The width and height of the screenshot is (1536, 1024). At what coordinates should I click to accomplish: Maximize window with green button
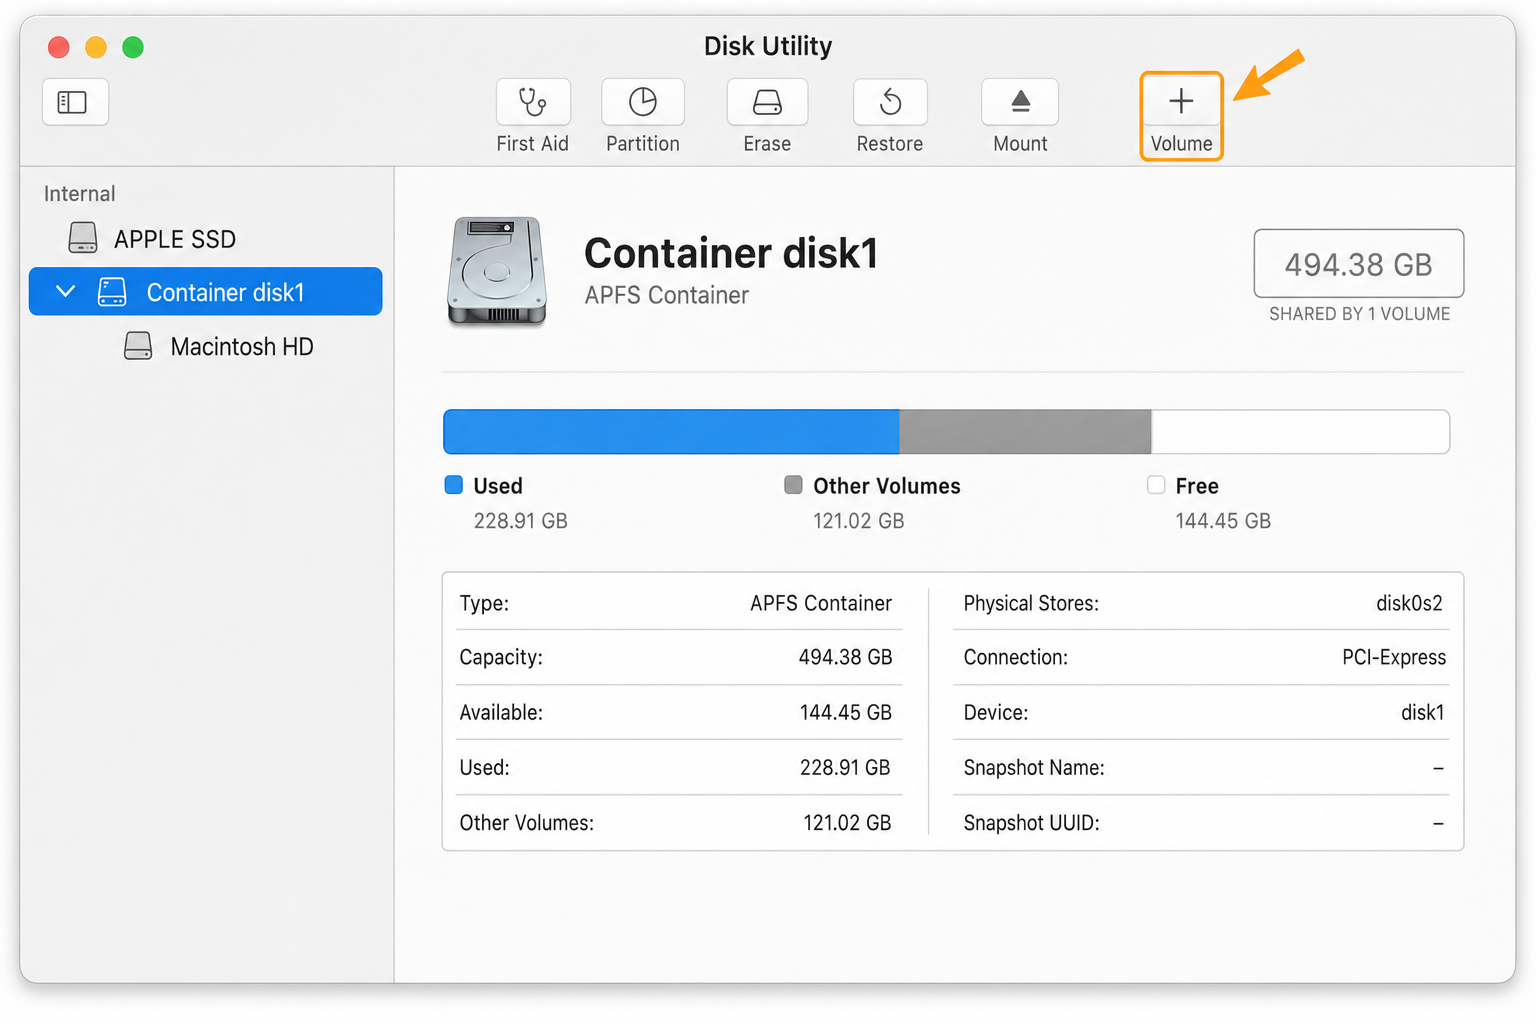click(133, 47)
